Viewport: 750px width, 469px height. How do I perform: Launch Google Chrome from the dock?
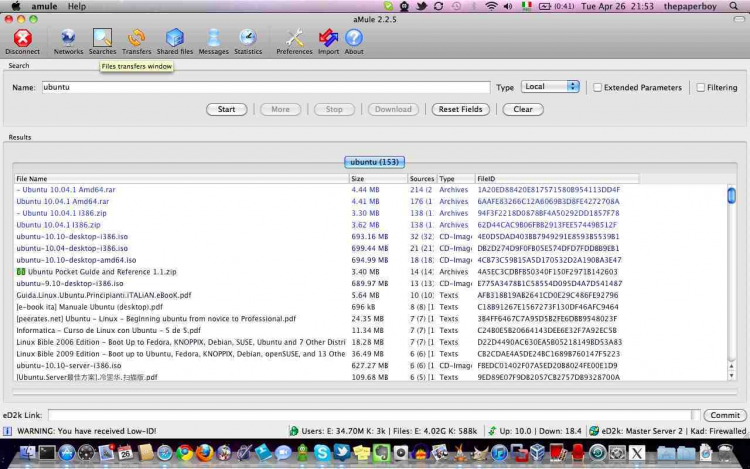(185, 452)
